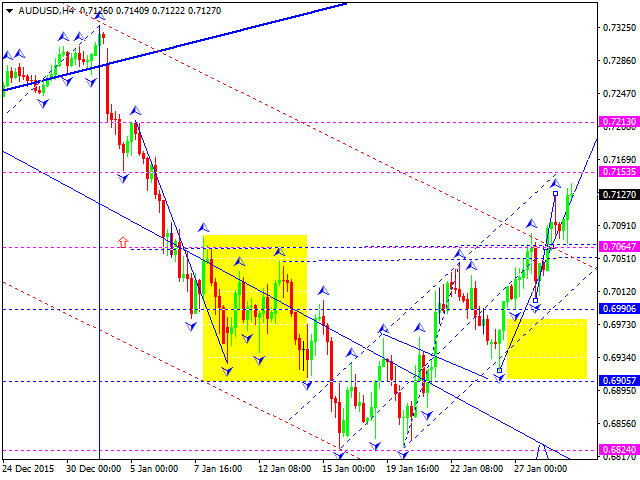The image size is (640, 480).
Task: Select the 0.70647 magenta price label
Action: [619, 246]
